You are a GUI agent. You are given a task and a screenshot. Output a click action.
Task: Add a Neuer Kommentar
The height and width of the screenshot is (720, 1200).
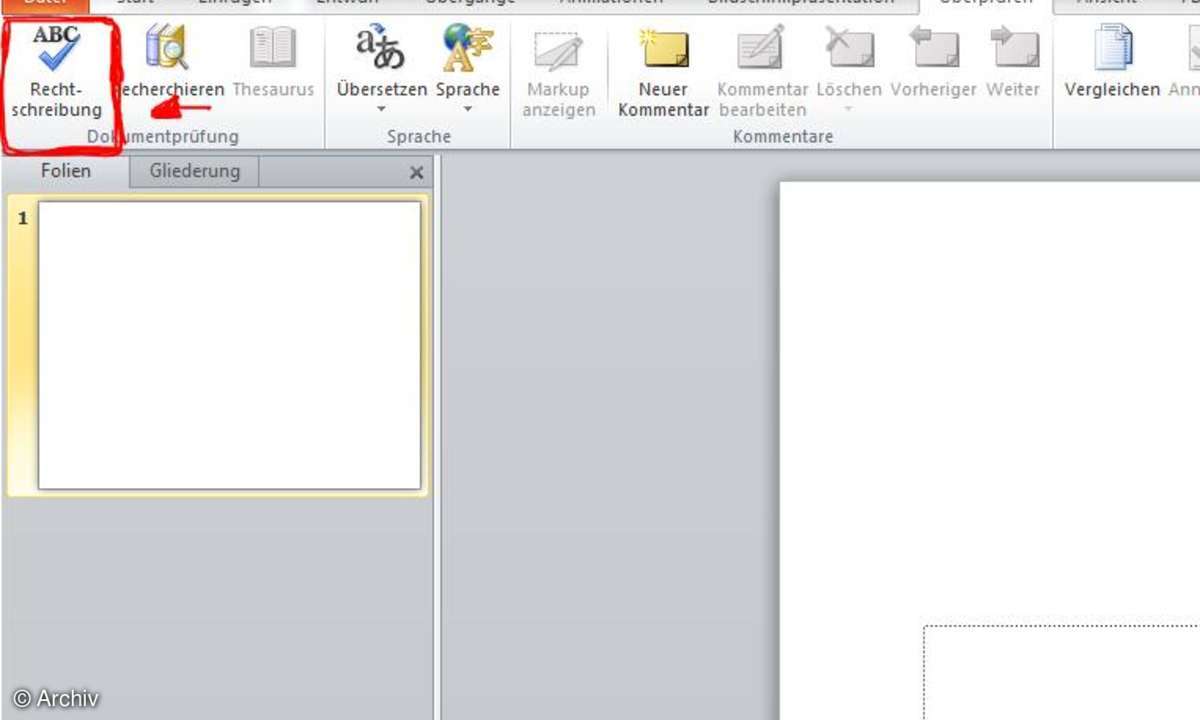pyautogui.click(x=663, y=70)
